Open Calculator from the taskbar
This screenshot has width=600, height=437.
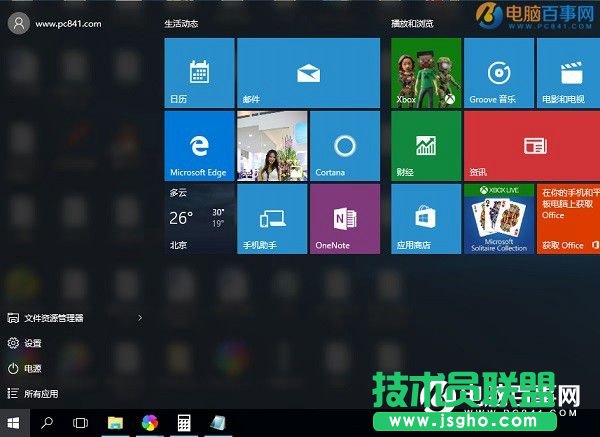coord(184,423)
